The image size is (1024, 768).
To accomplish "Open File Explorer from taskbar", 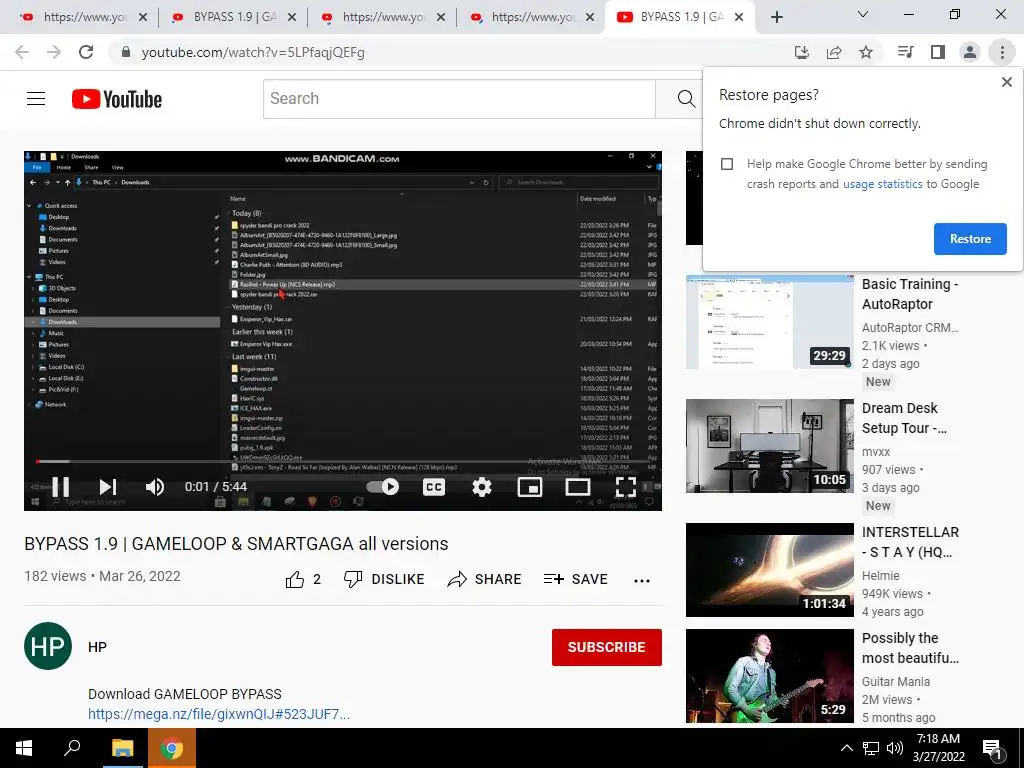I will pyautogui.click(x=122, y=748).
